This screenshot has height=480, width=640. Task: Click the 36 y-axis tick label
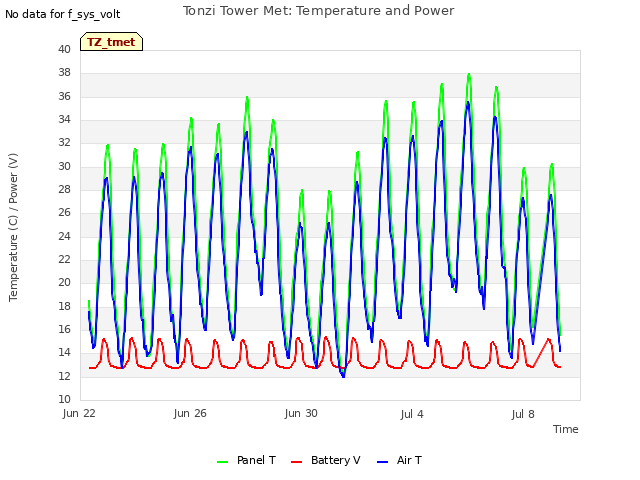pyautogui.click(x=64, y=96)
